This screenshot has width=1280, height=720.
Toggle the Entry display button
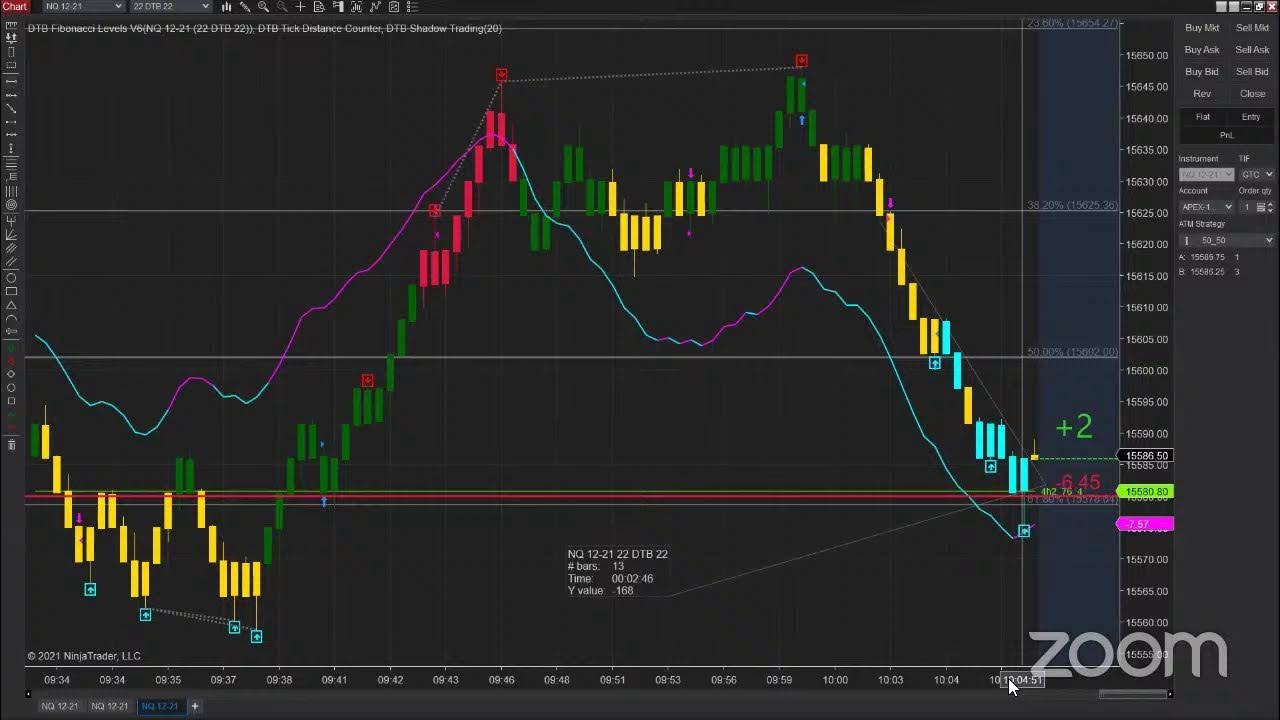[1251, 117]
